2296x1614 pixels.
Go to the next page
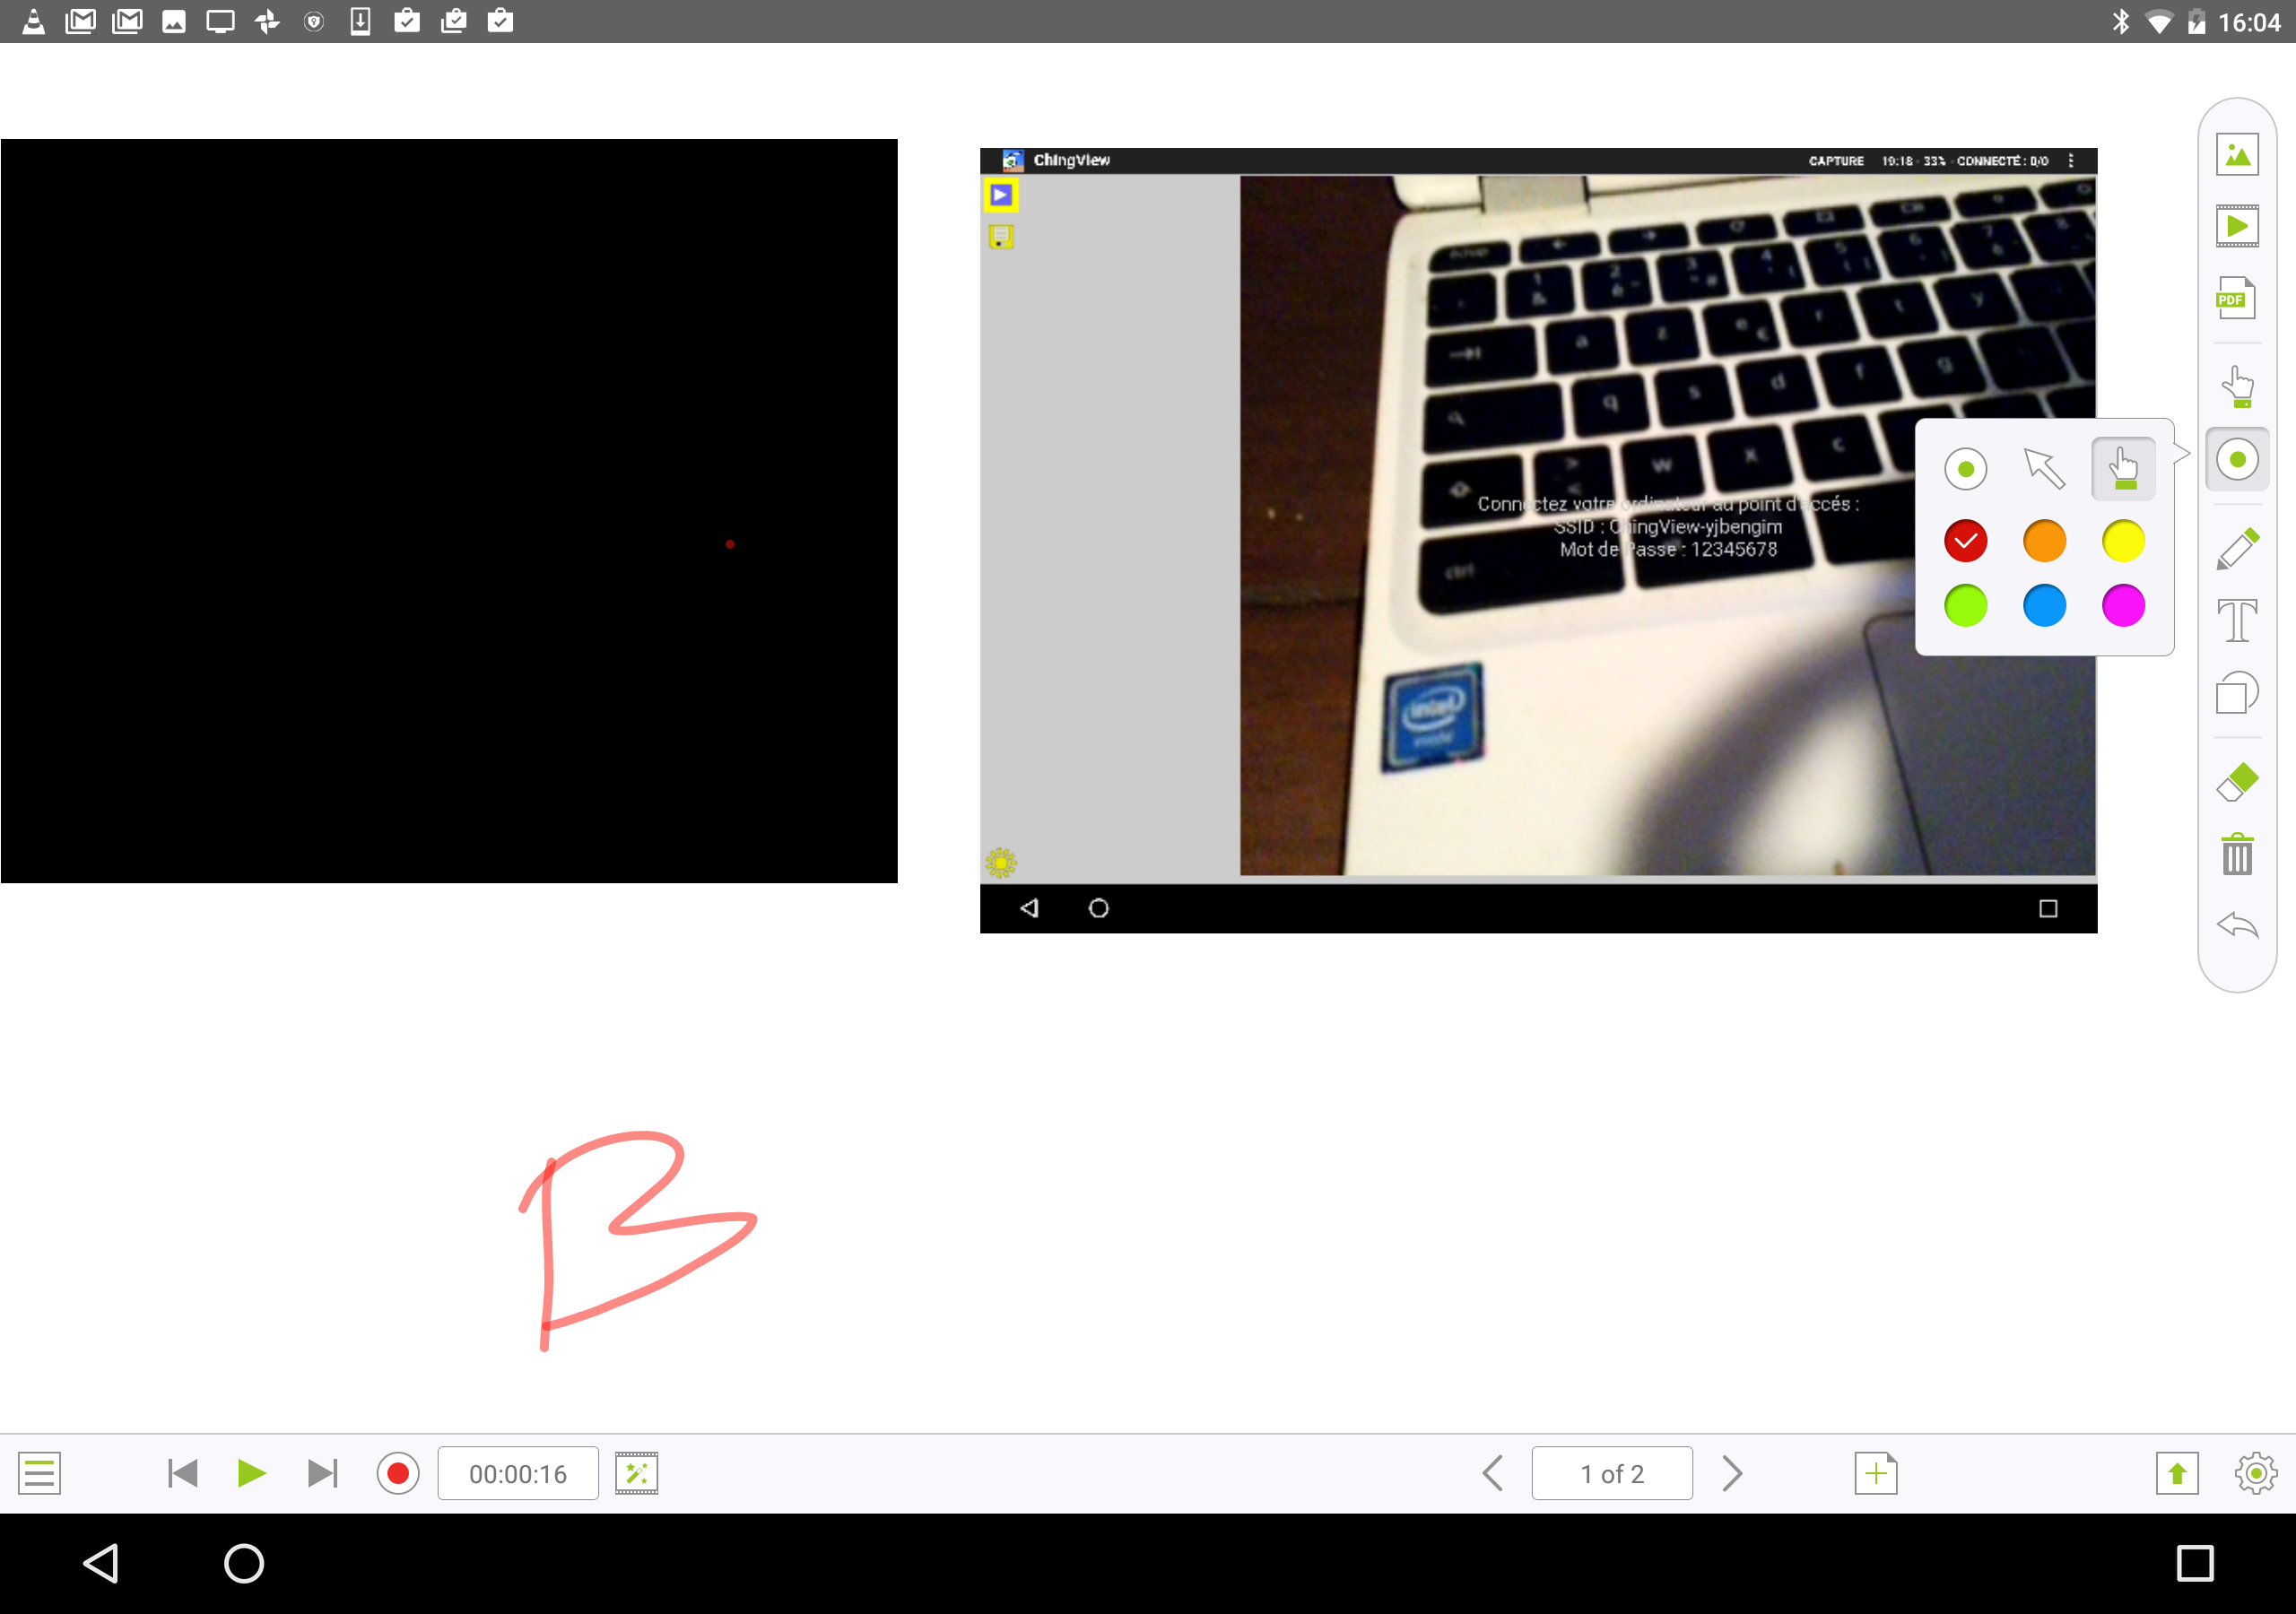[1732, 1473]
